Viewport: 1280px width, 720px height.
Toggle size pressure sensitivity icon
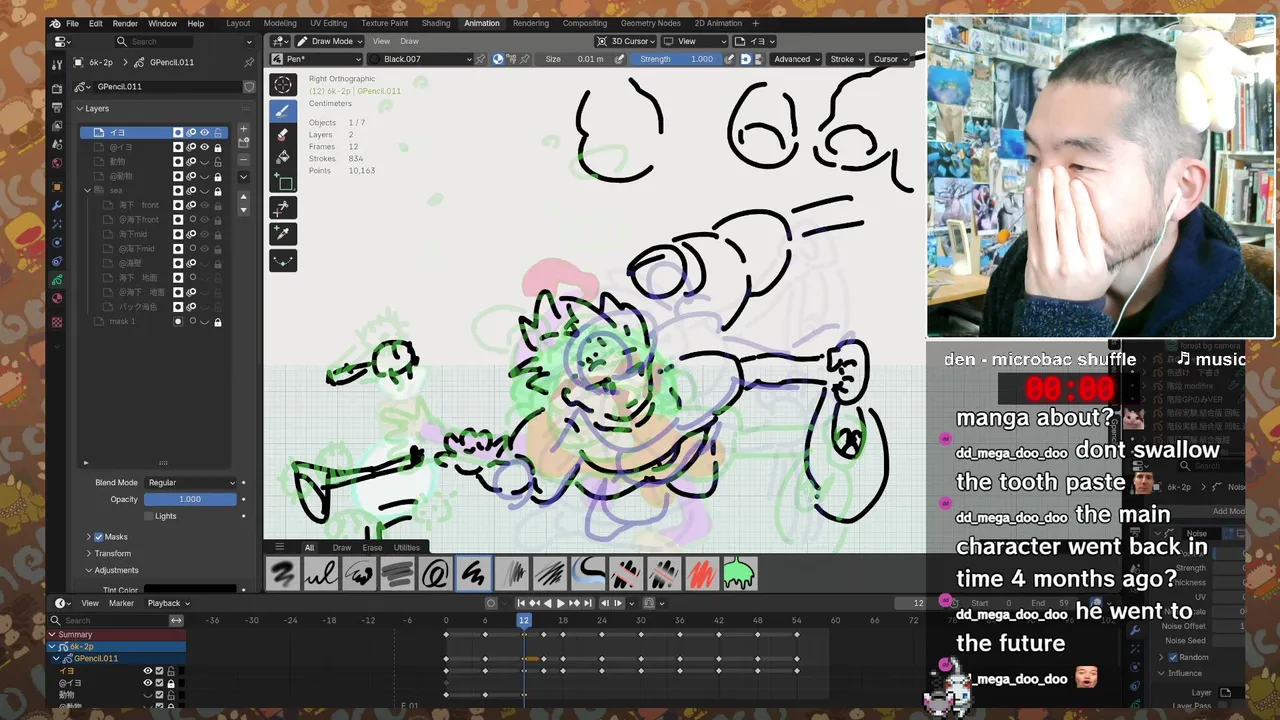coord(620,59)
